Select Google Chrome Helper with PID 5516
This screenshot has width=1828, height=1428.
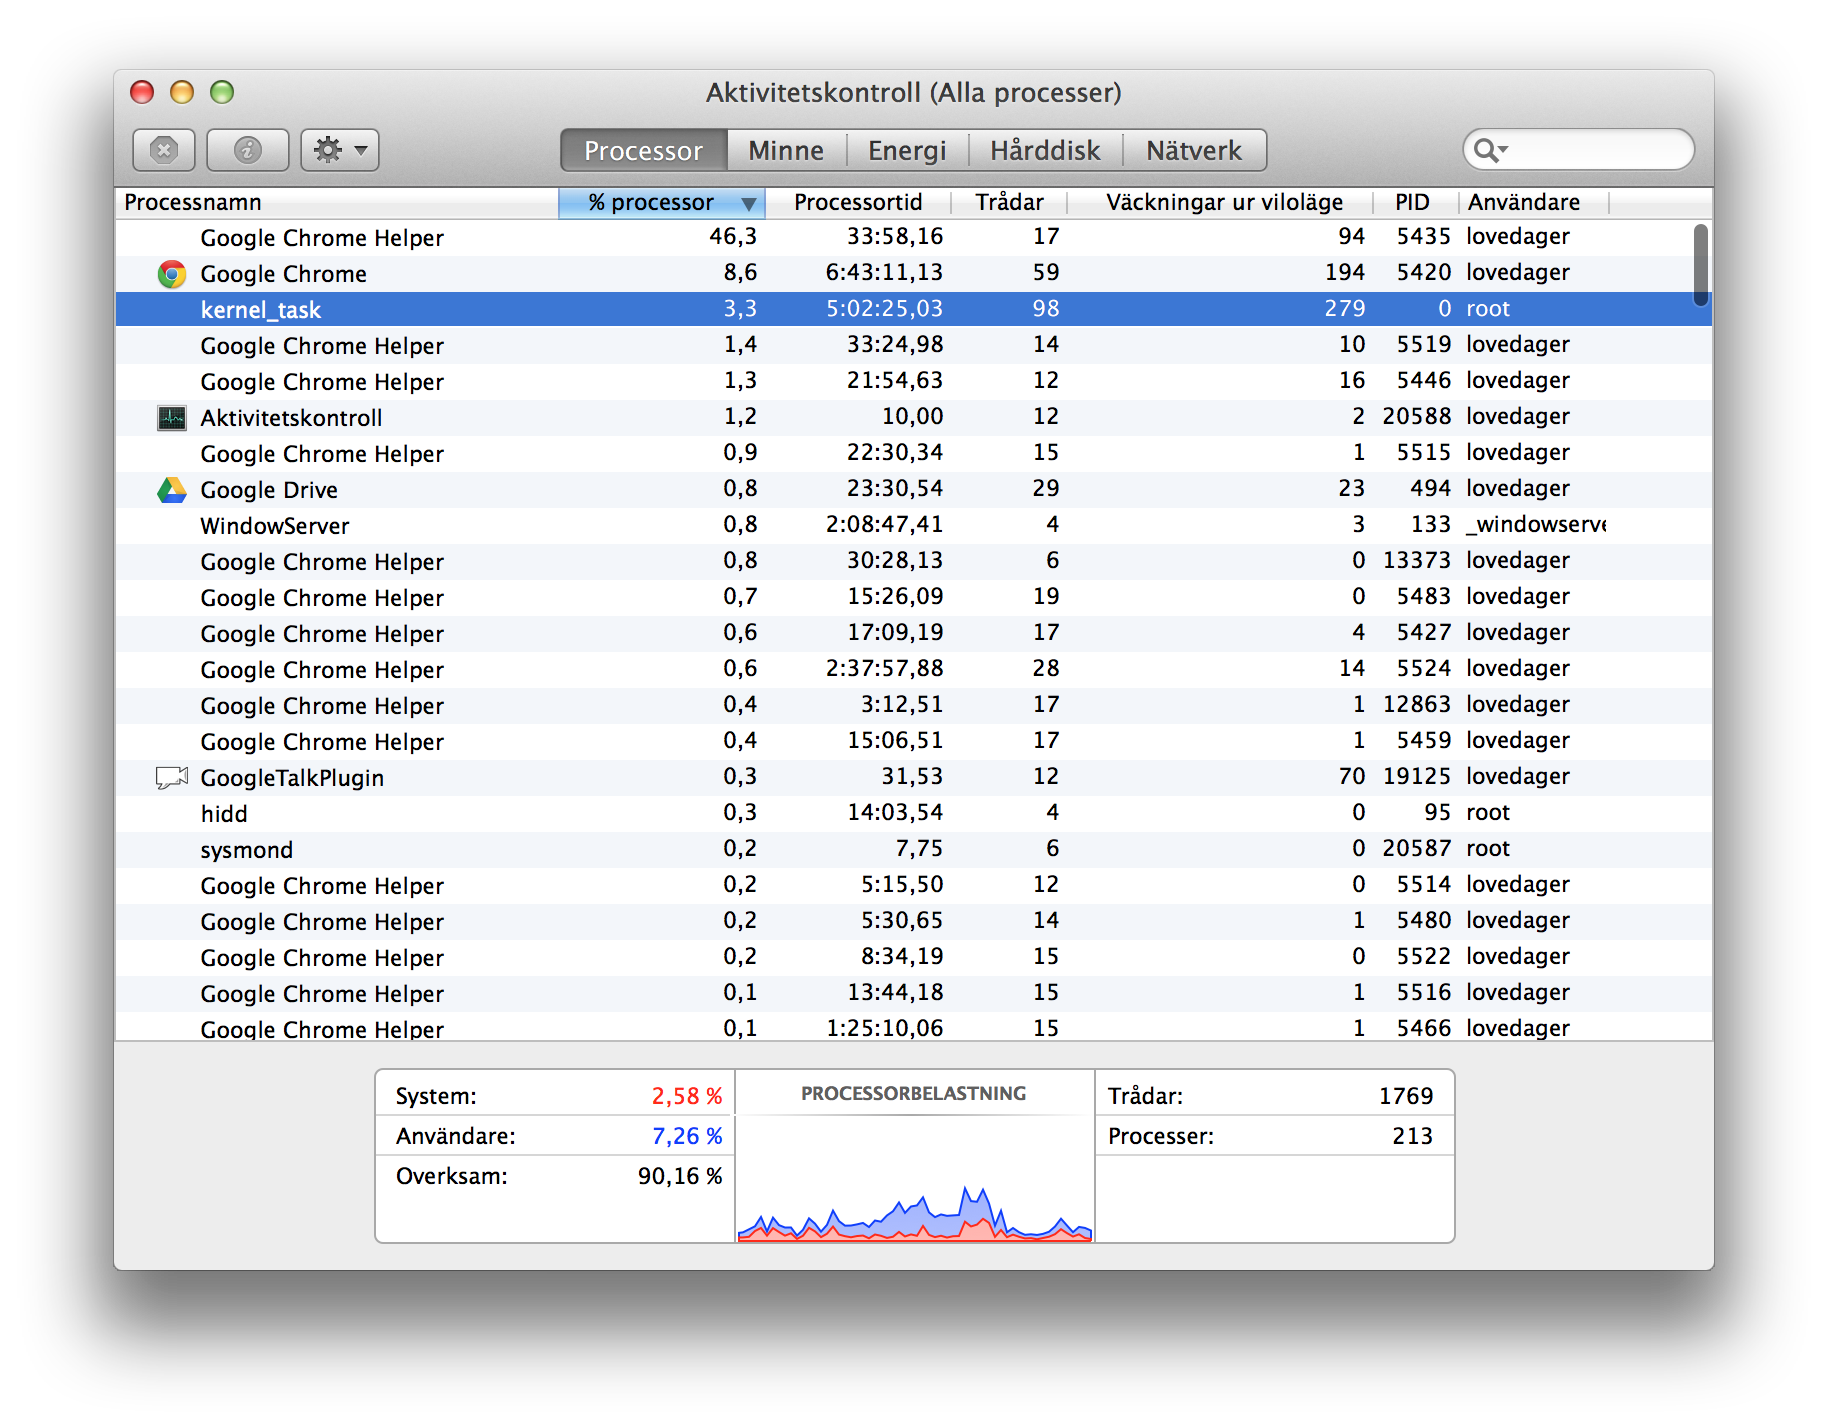click(x=913, y=993)
